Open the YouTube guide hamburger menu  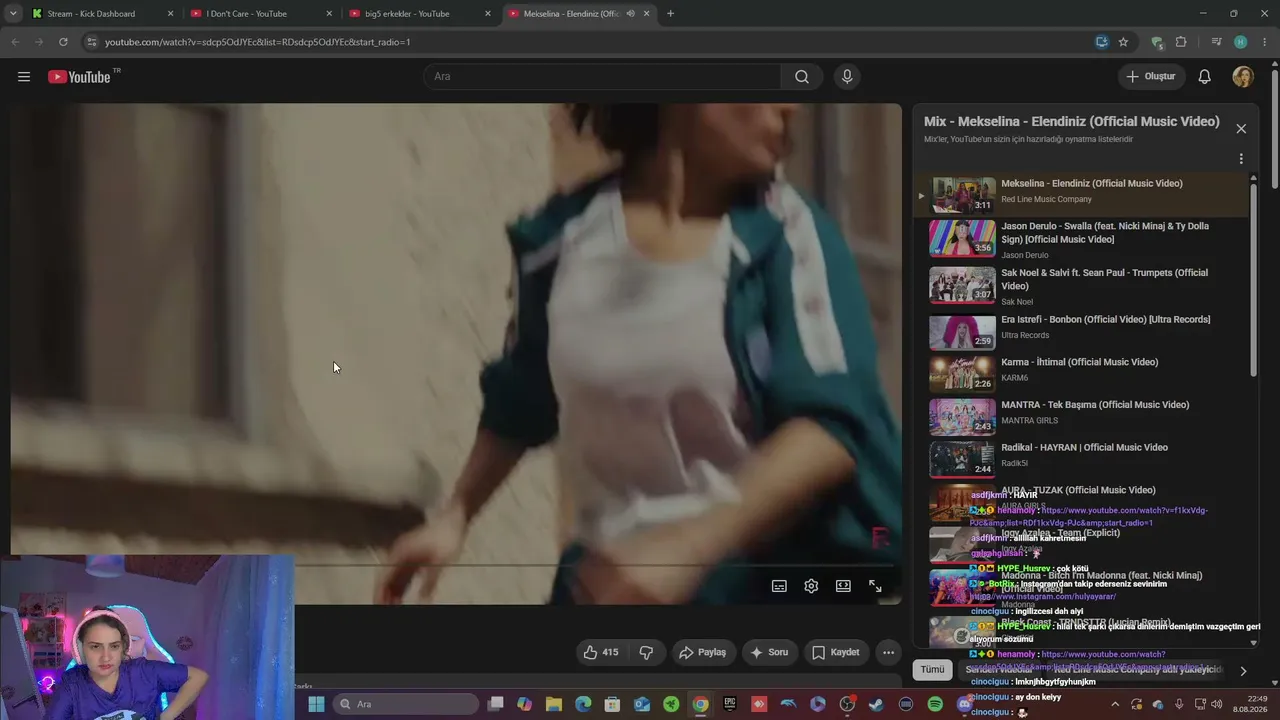(x=24, y=77)
